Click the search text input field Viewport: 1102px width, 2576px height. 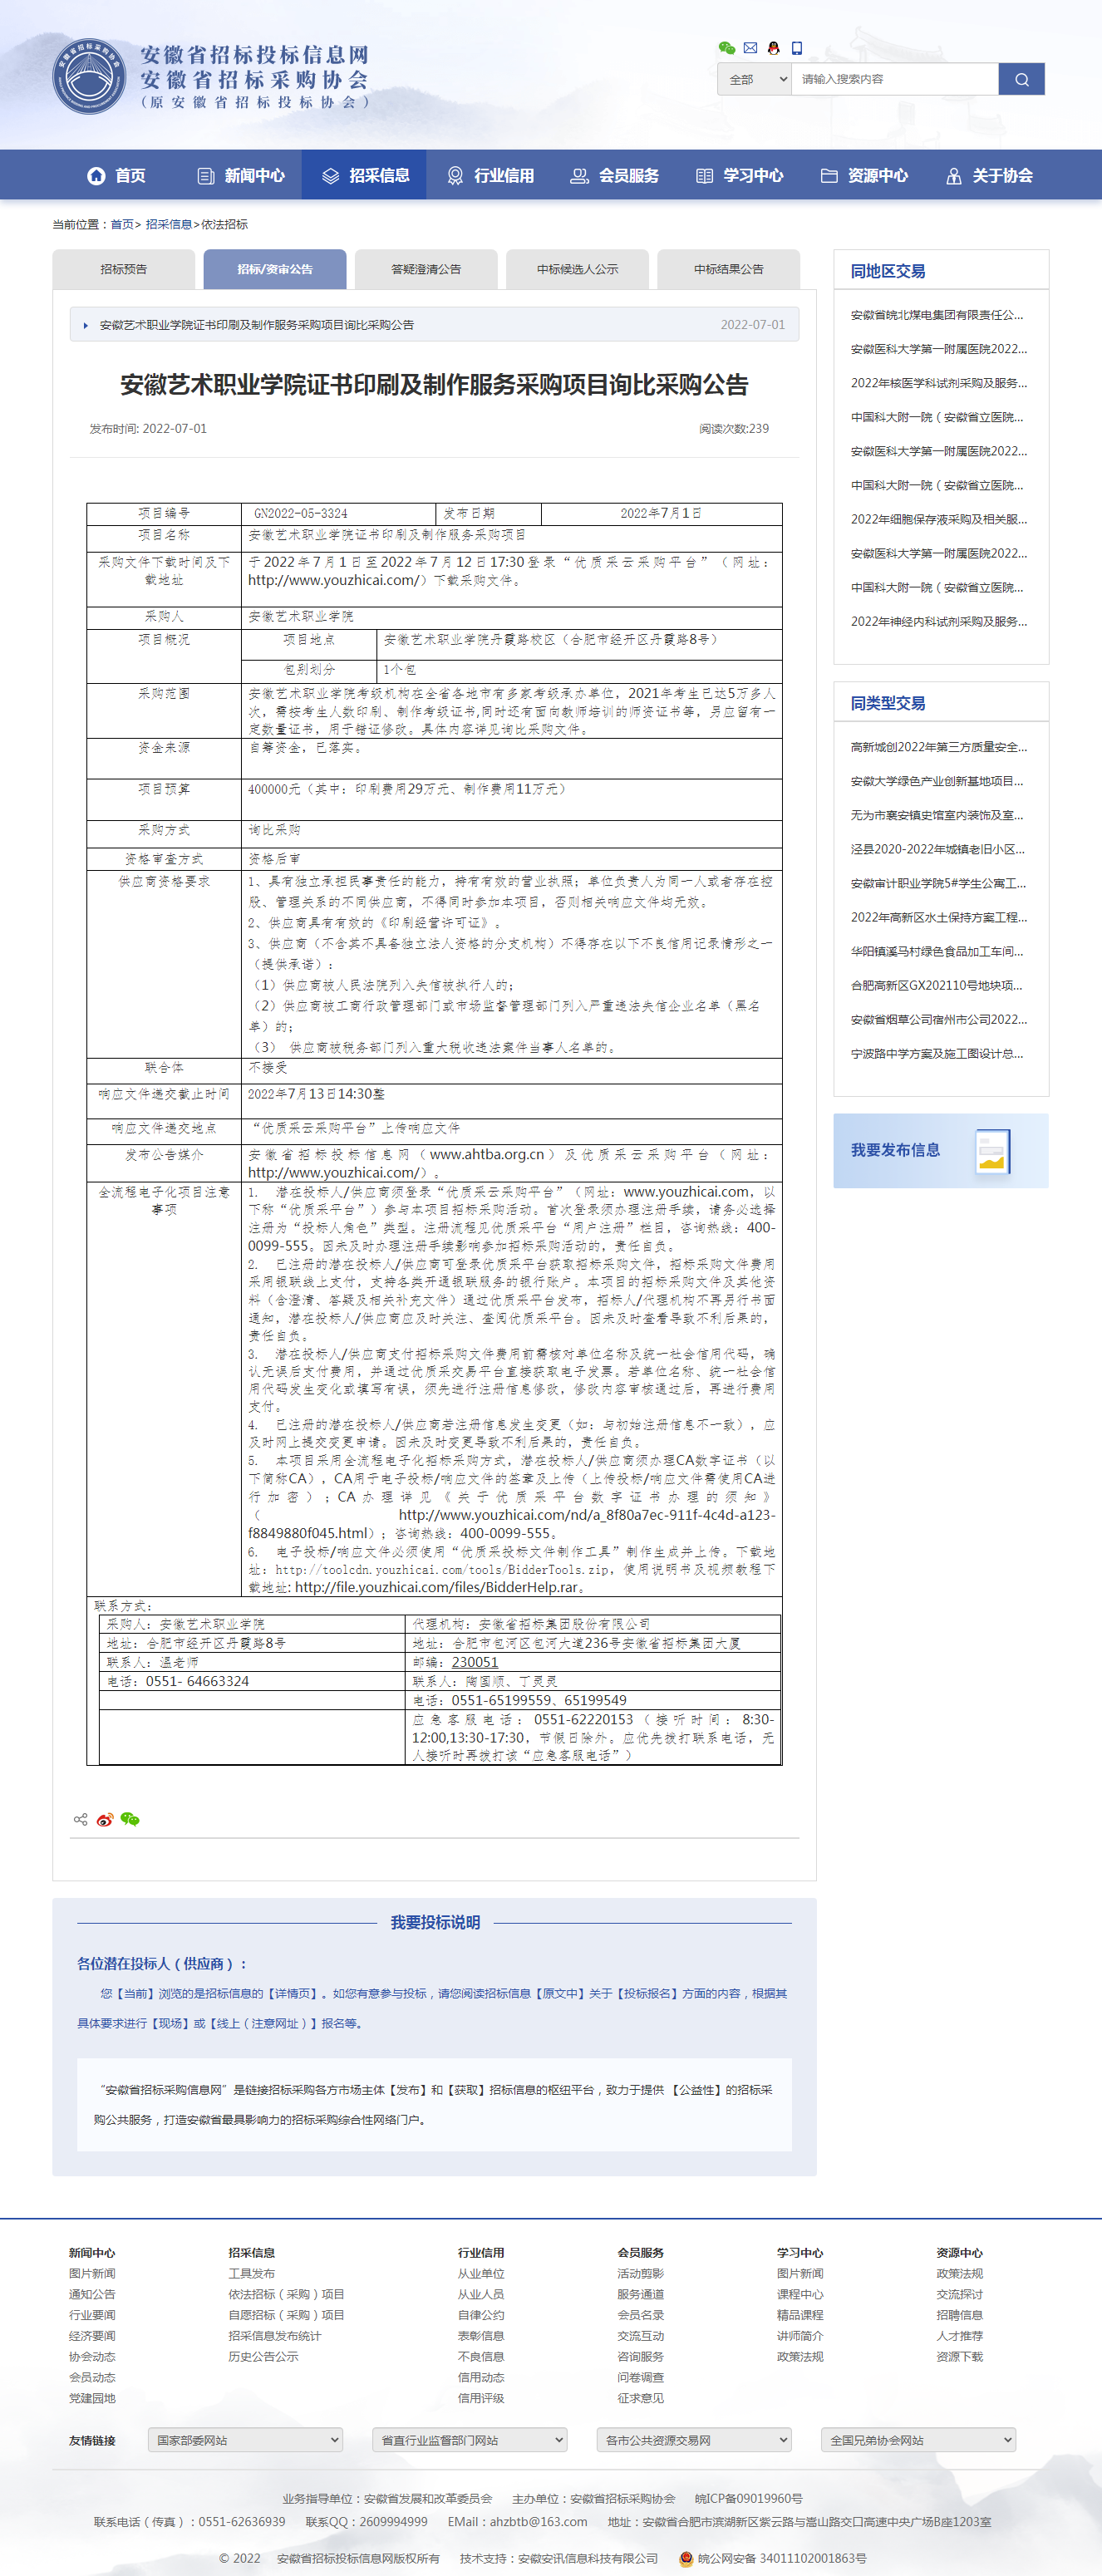[894, 79]
